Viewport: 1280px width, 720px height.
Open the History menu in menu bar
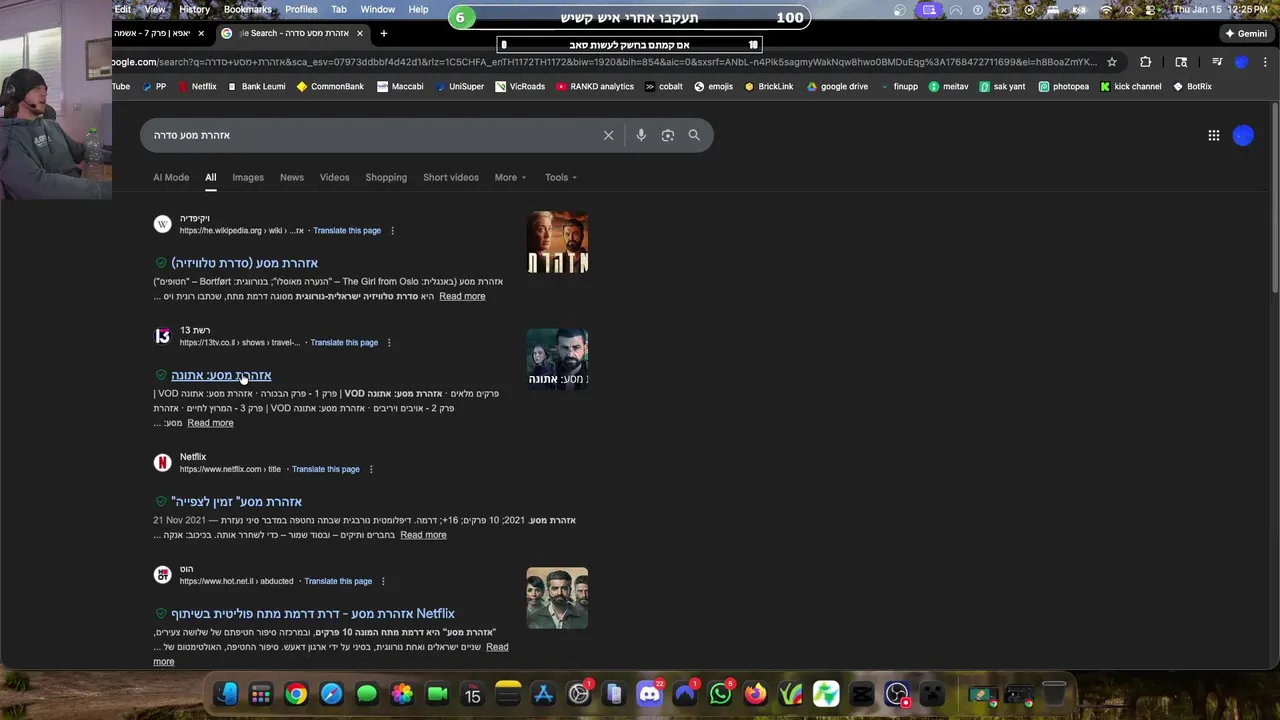(x=194, y=9)
